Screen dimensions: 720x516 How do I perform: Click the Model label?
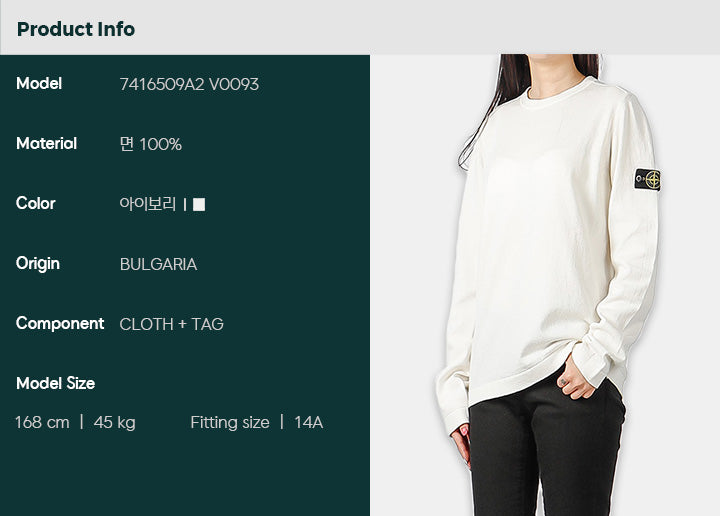pyautogui.click(x=39, y=84)
